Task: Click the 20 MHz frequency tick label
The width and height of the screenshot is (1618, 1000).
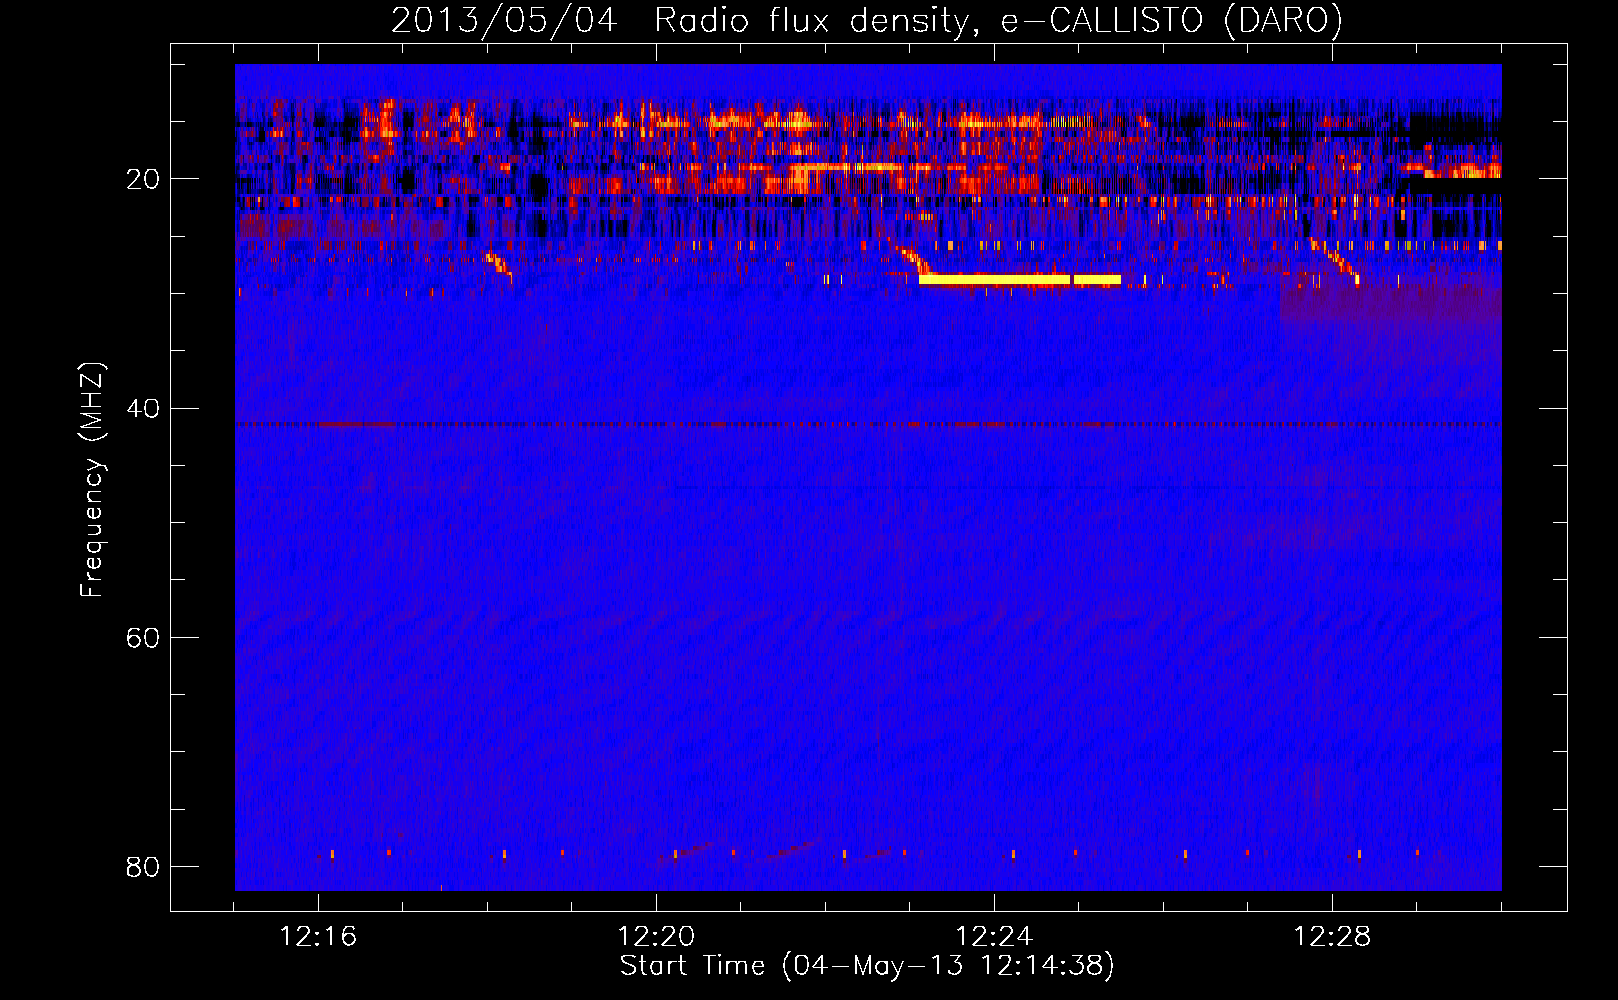Action: (x=143, y=179)
